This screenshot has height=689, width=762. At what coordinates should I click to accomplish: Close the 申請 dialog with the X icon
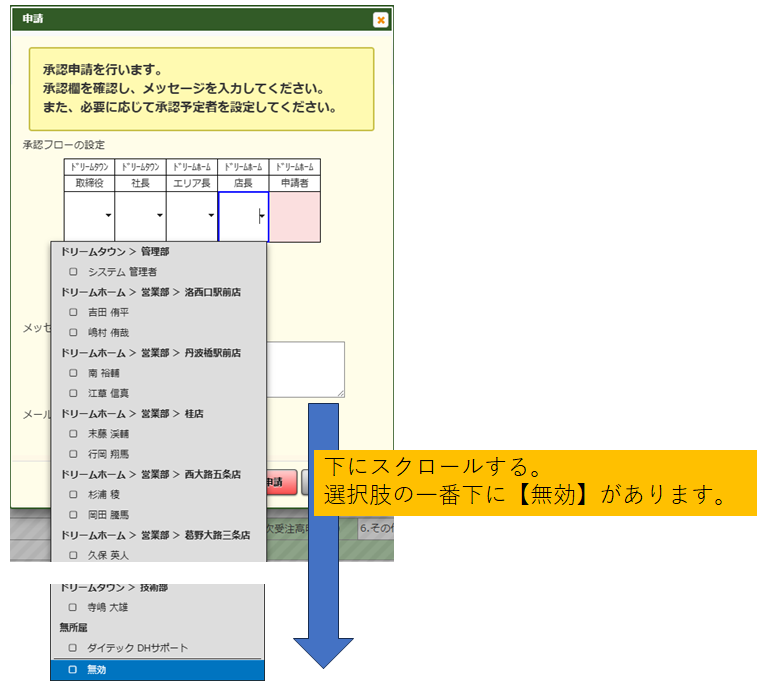380,19
